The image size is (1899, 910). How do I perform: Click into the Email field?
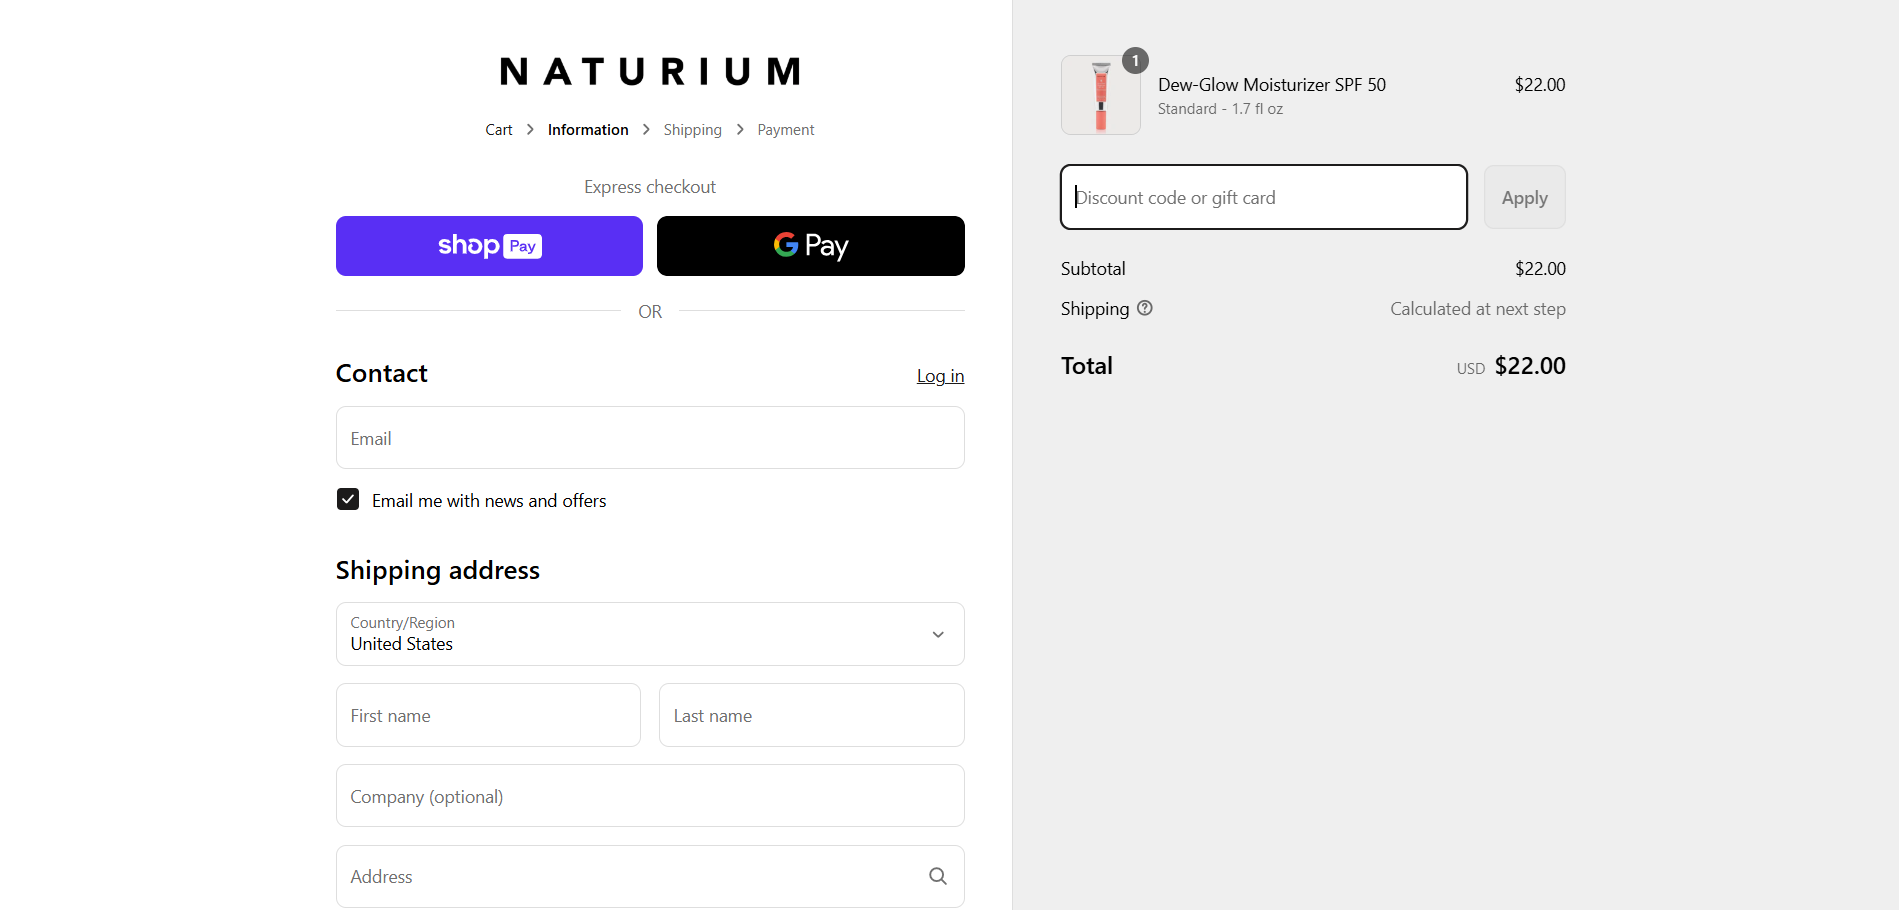pyautogui.click(x=650, y=438)
